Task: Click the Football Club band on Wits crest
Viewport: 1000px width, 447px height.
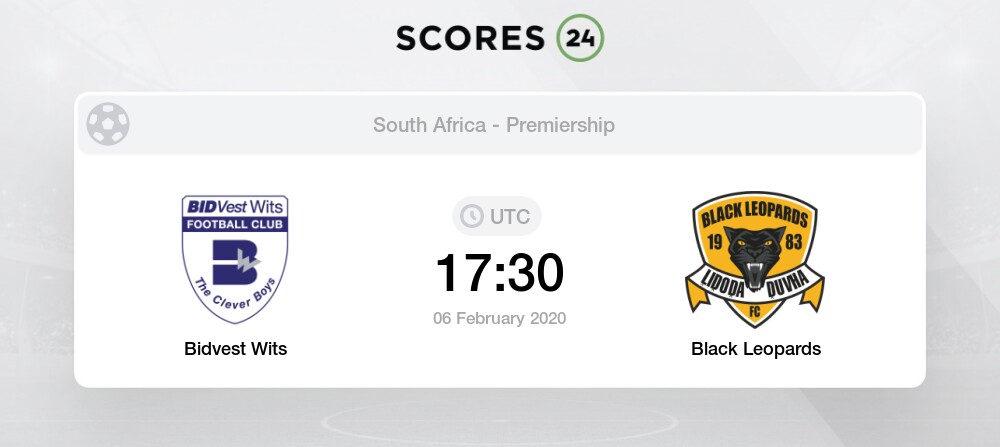Action: 235,225
